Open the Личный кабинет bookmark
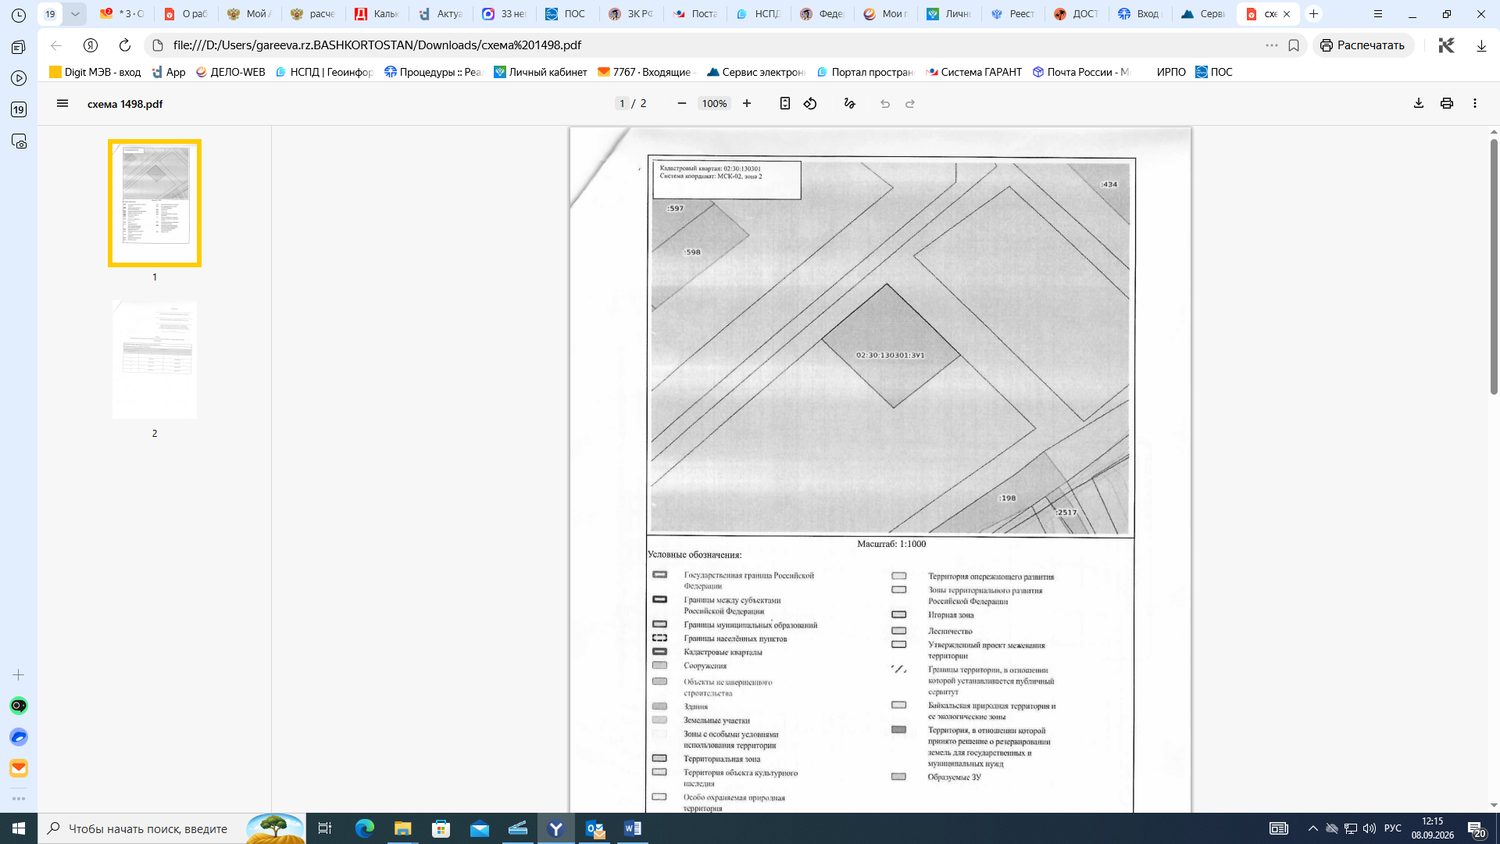The width and height of the screenshot is (1500, 844). pos(540,72)
